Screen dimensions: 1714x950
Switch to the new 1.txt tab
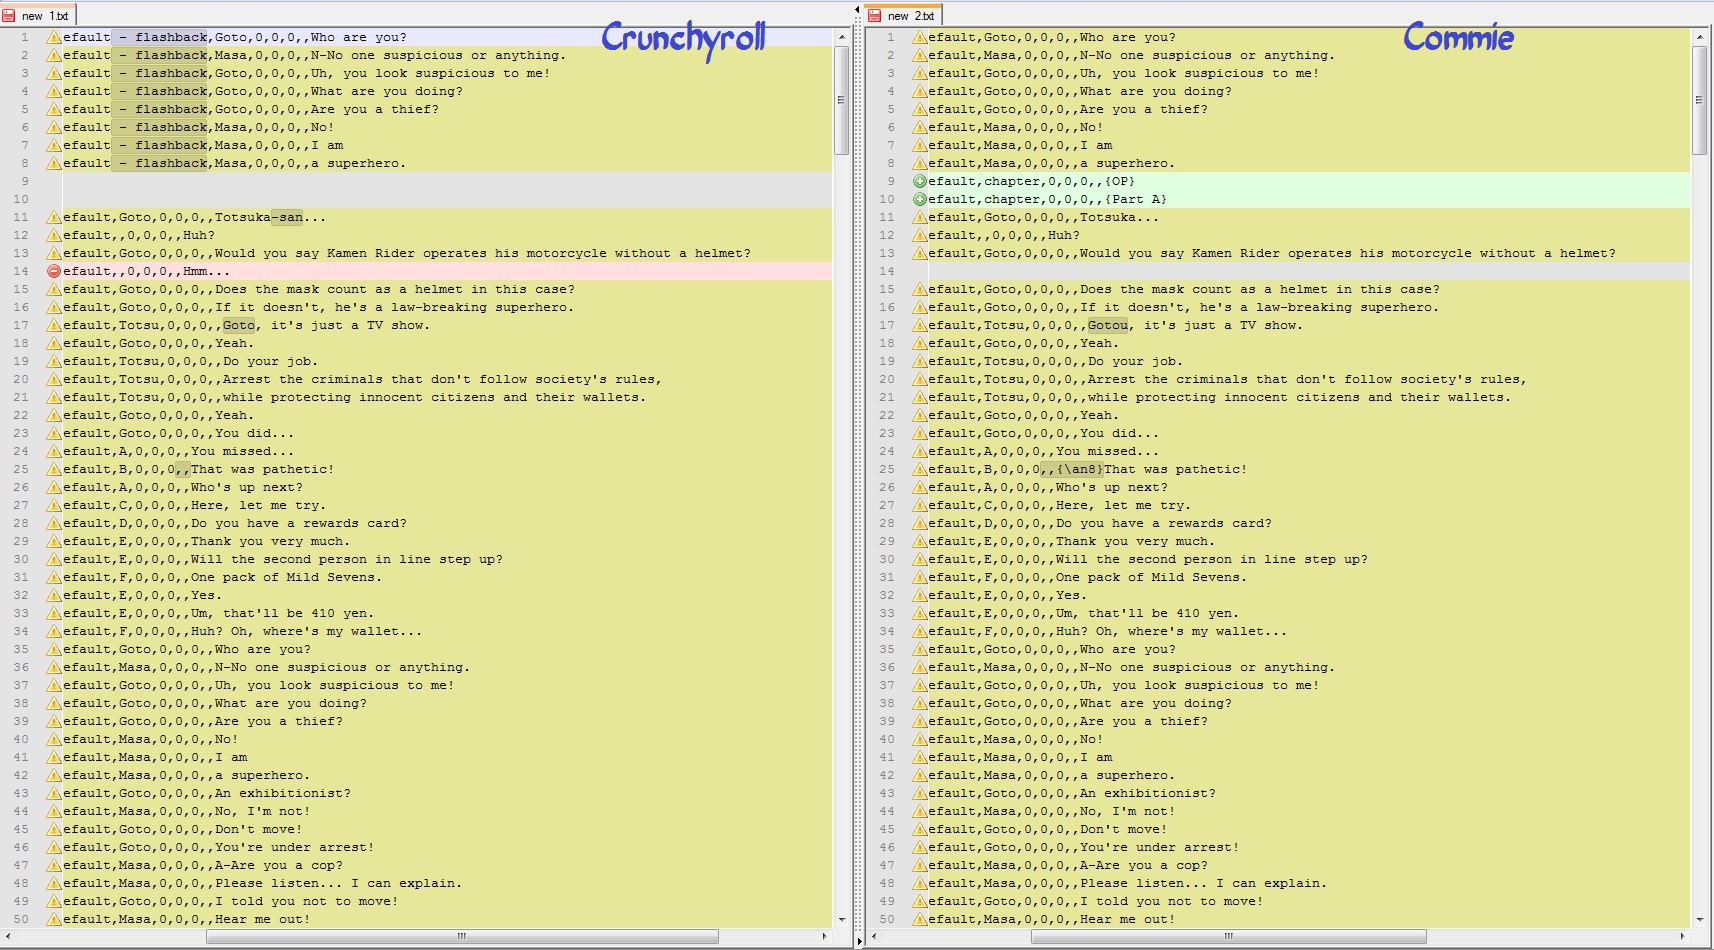(38, 15)
